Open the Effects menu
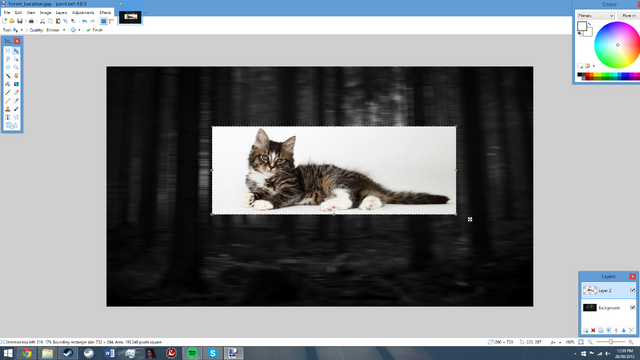 point(105,13)
